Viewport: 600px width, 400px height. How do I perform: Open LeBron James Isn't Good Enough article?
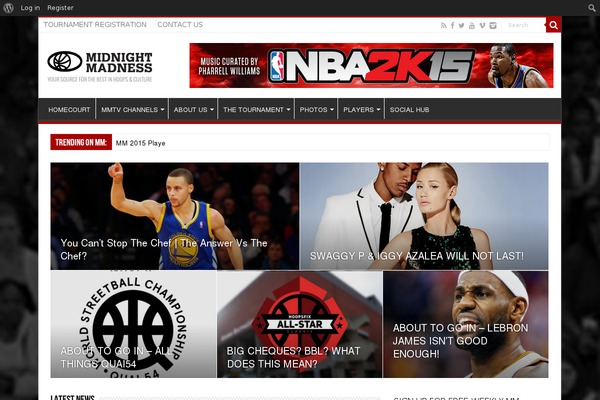tap(466, 324)
